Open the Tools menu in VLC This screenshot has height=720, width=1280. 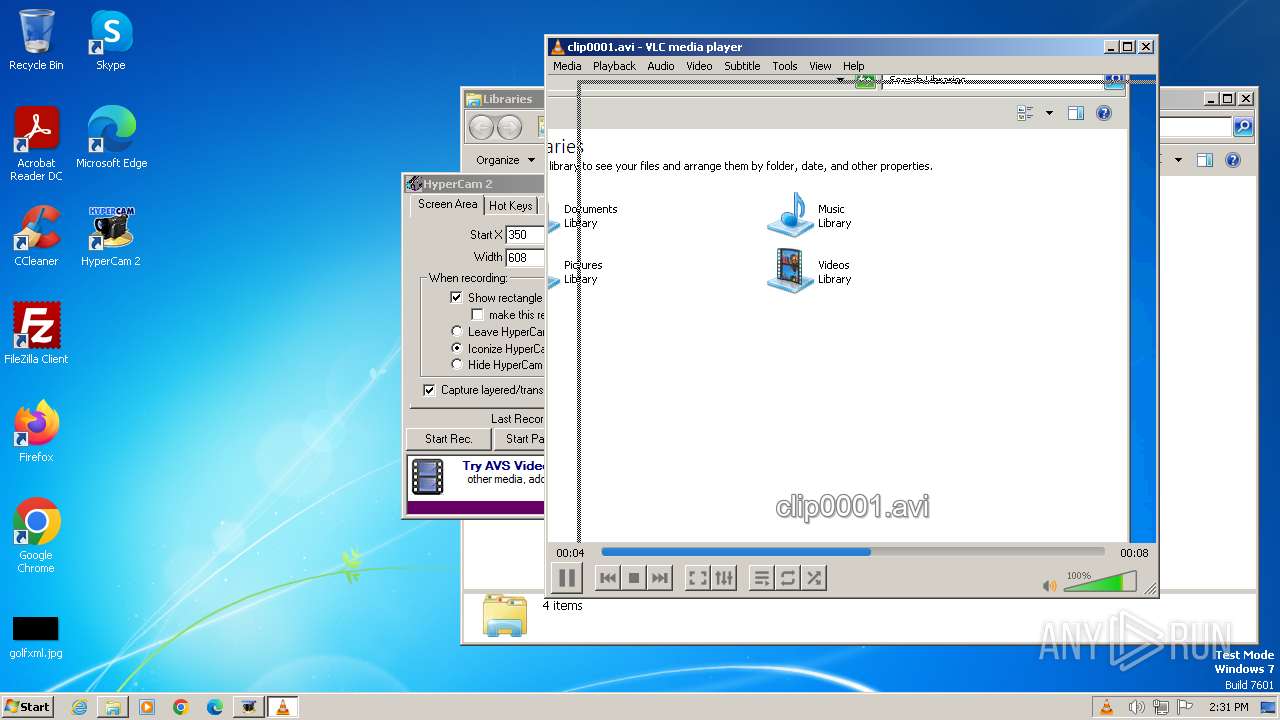tap(785, 66)
